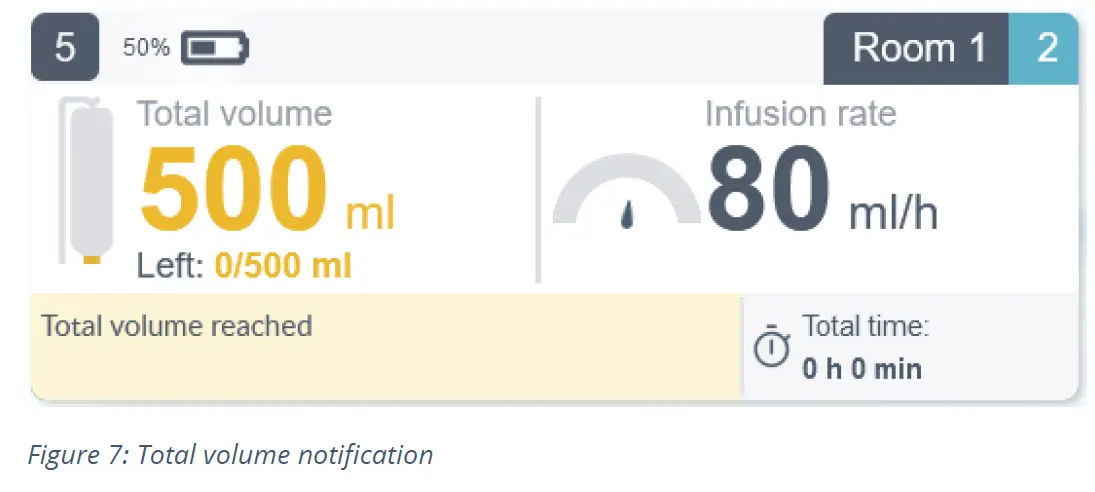Select the Total volume label

[x=234, y=114]
